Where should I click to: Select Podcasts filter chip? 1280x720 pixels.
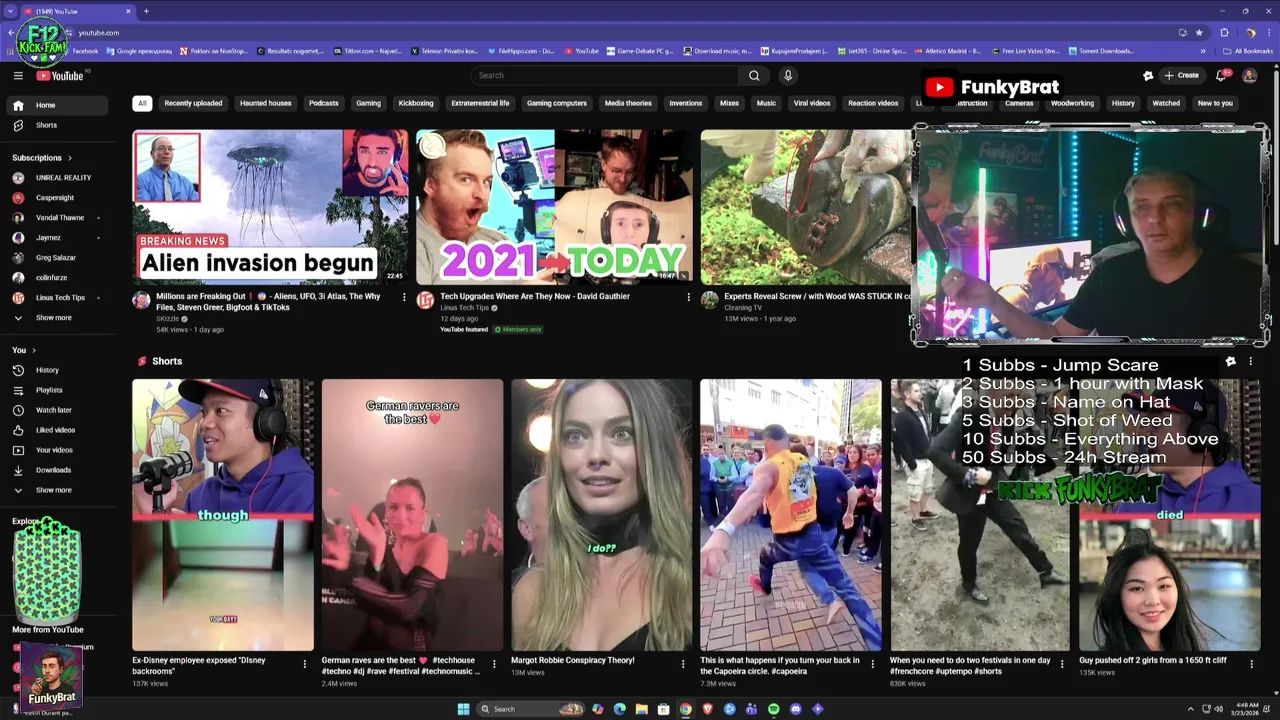pyautogui.click(x=323, y=103)
